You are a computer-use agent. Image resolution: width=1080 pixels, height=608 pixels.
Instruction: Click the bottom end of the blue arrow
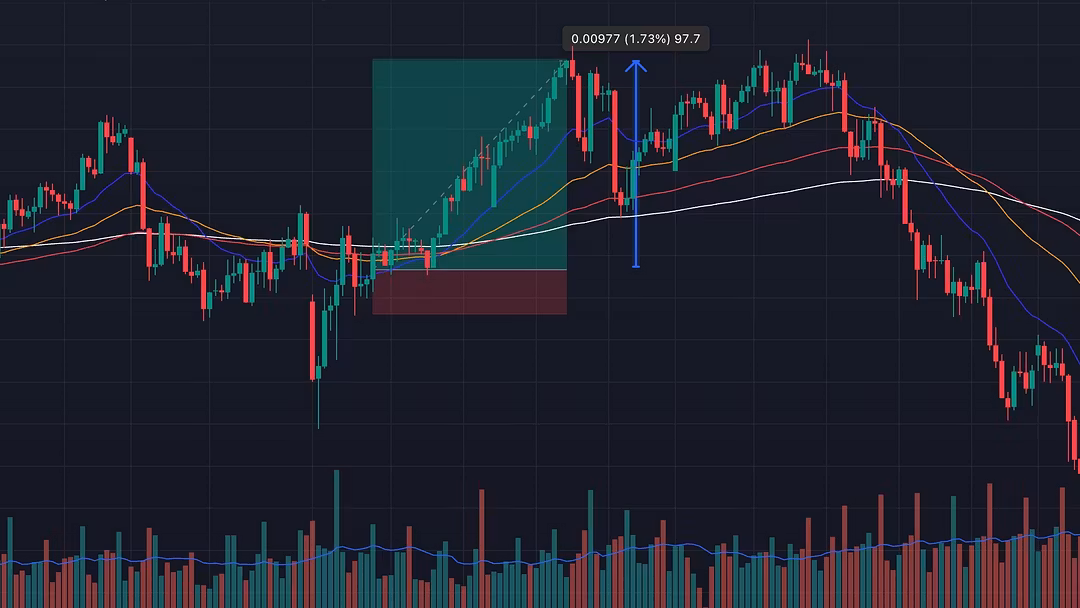pyautogui.click(x=636, y=266)
